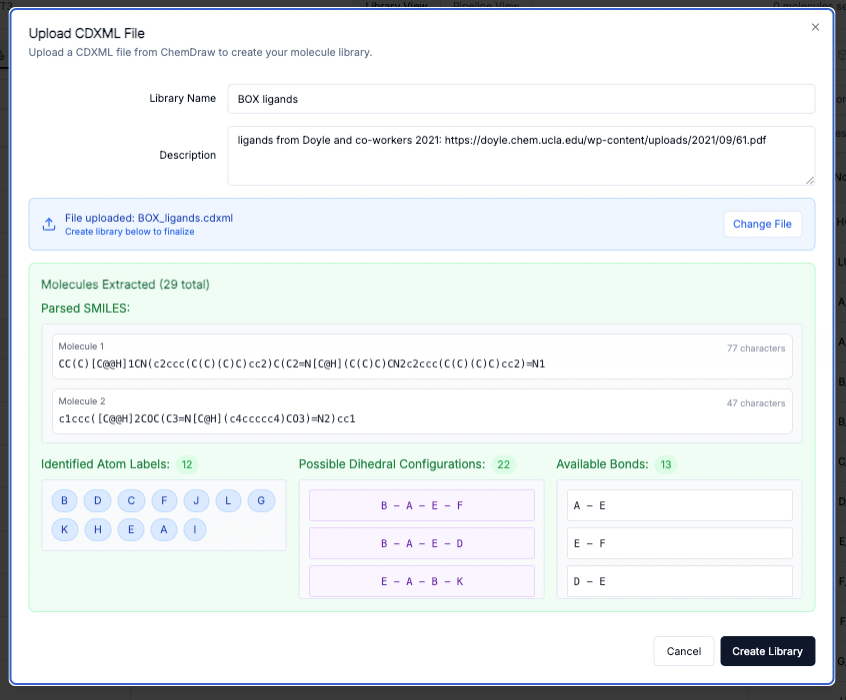
Task: Cancel the CDXML upload
Action: [x=683, y=651]
